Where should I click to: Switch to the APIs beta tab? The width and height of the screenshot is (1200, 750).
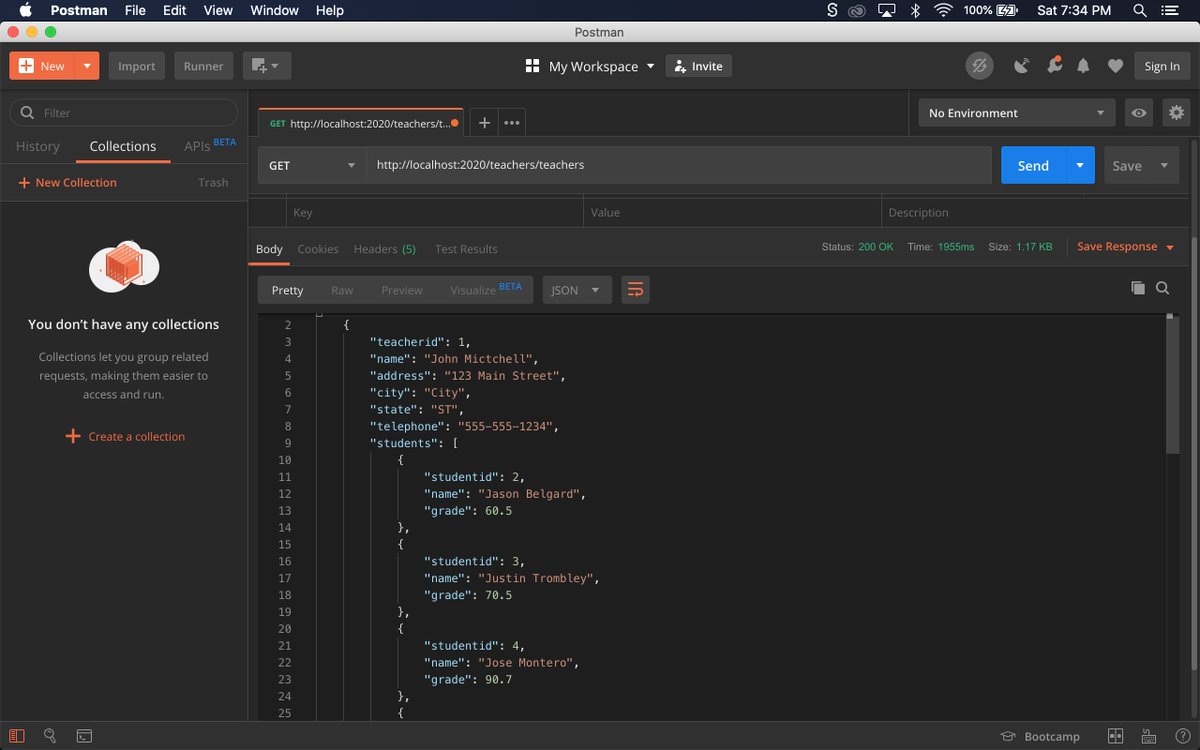click(x=210, y=146)
